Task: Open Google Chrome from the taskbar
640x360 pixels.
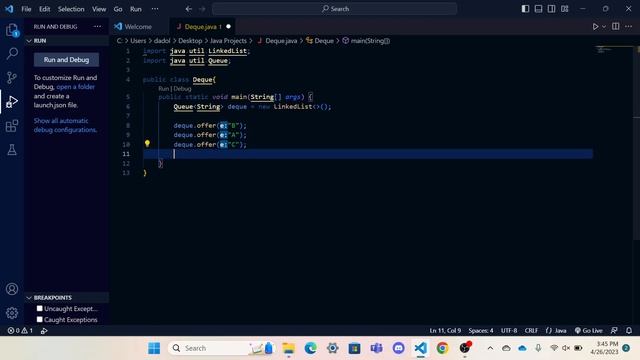Action: tap(442, 348)
